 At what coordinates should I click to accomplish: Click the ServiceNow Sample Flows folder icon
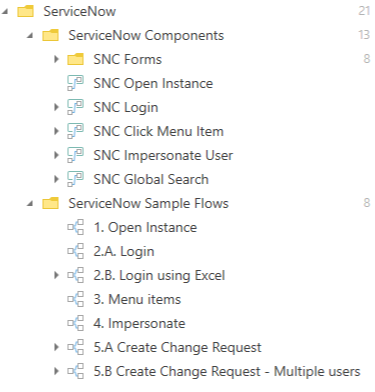tap(51, 203)
